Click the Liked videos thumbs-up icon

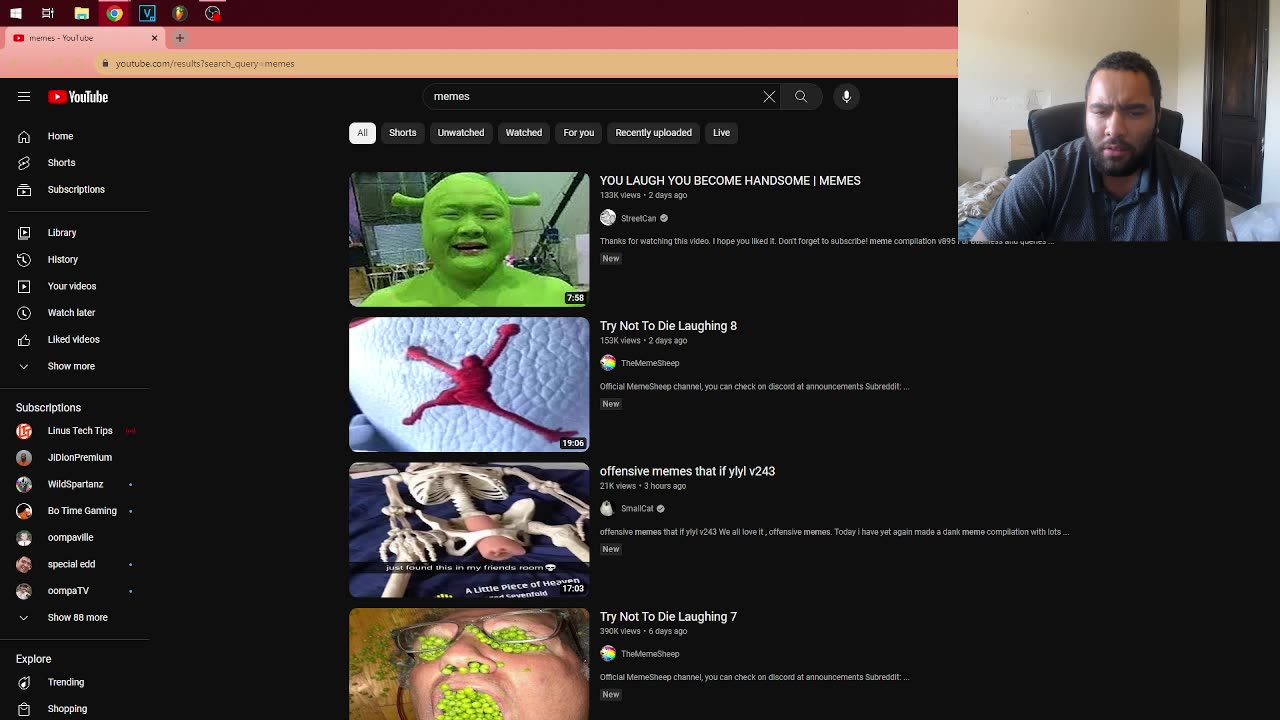click(x=24, y=340)
